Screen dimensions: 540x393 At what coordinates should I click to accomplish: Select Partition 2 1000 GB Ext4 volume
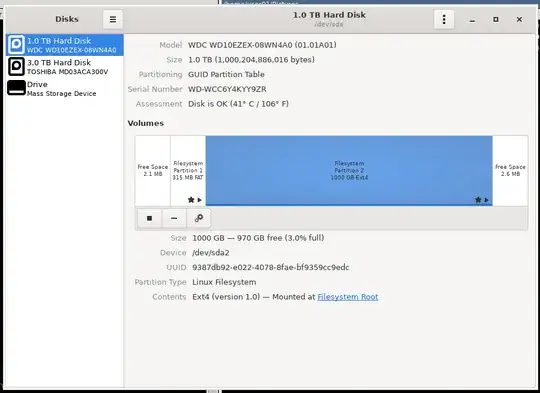tap(349, 170)
